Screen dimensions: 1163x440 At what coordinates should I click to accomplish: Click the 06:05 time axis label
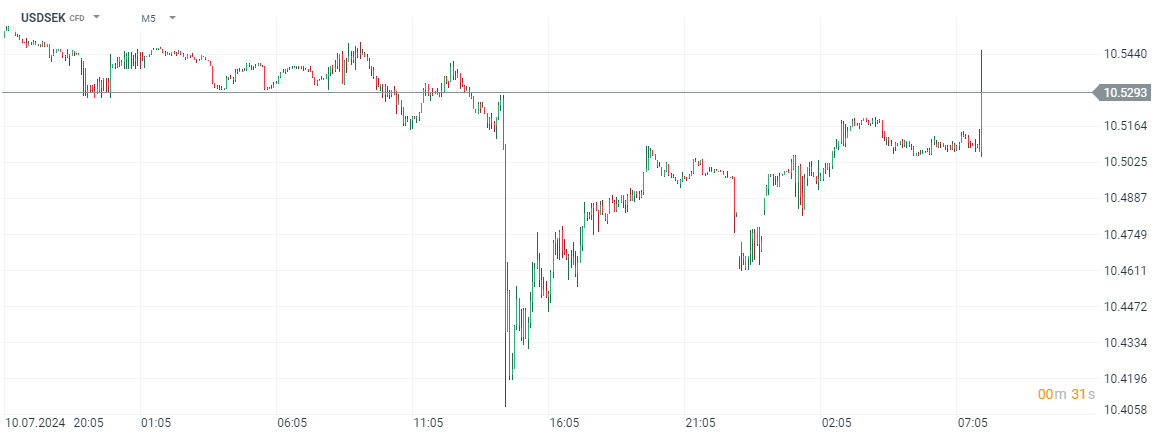click(x=292, y=424)
